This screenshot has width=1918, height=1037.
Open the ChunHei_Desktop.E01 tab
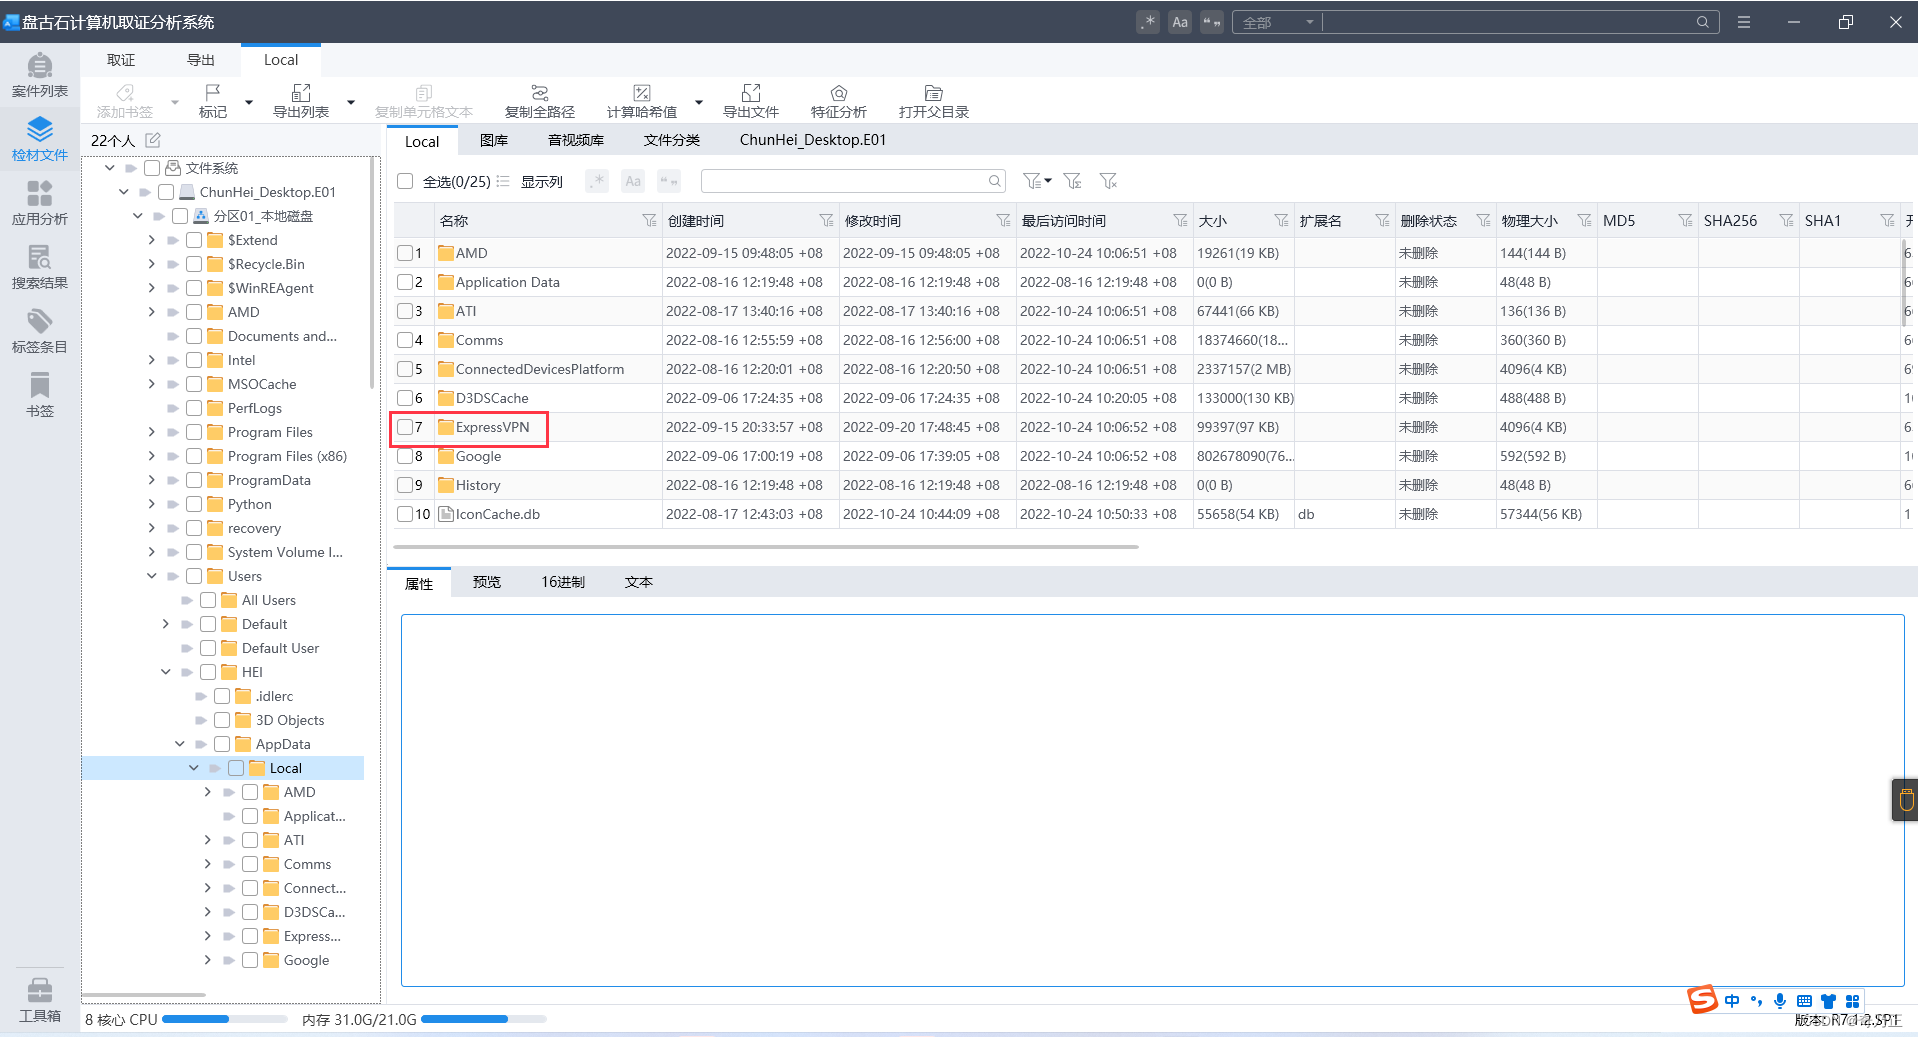coord(813,140)
